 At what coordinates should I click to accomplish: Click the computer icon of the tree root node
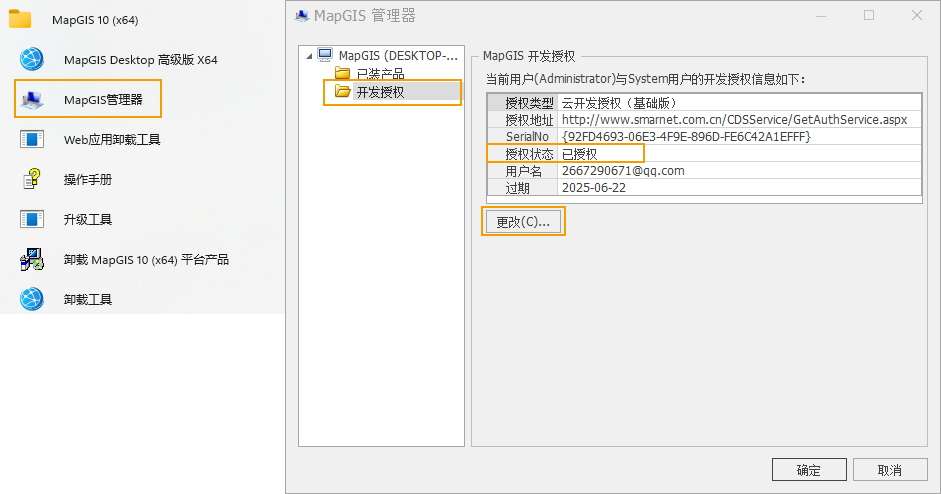[325, 55]
